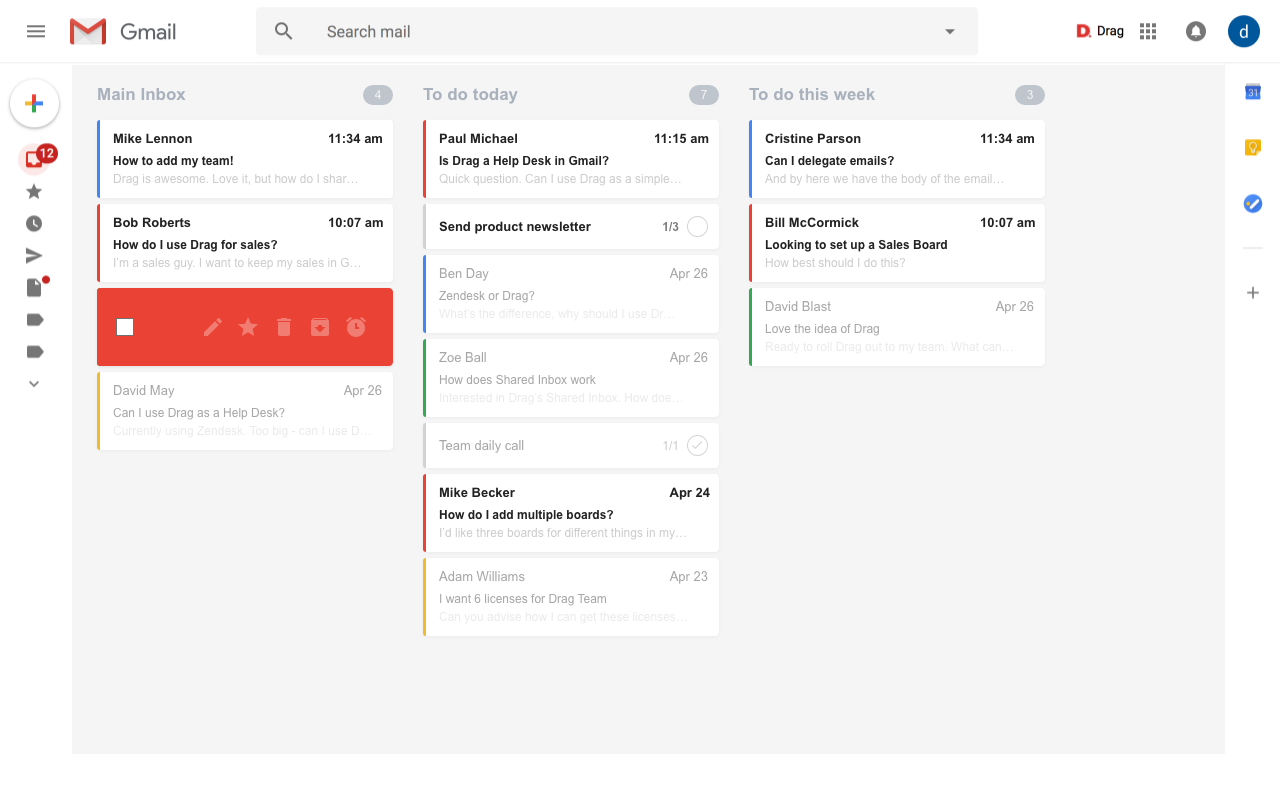This screenshot has height=800, width=1280.
Task: Open the Google apps grid
Action: (x=1148, y=31)
